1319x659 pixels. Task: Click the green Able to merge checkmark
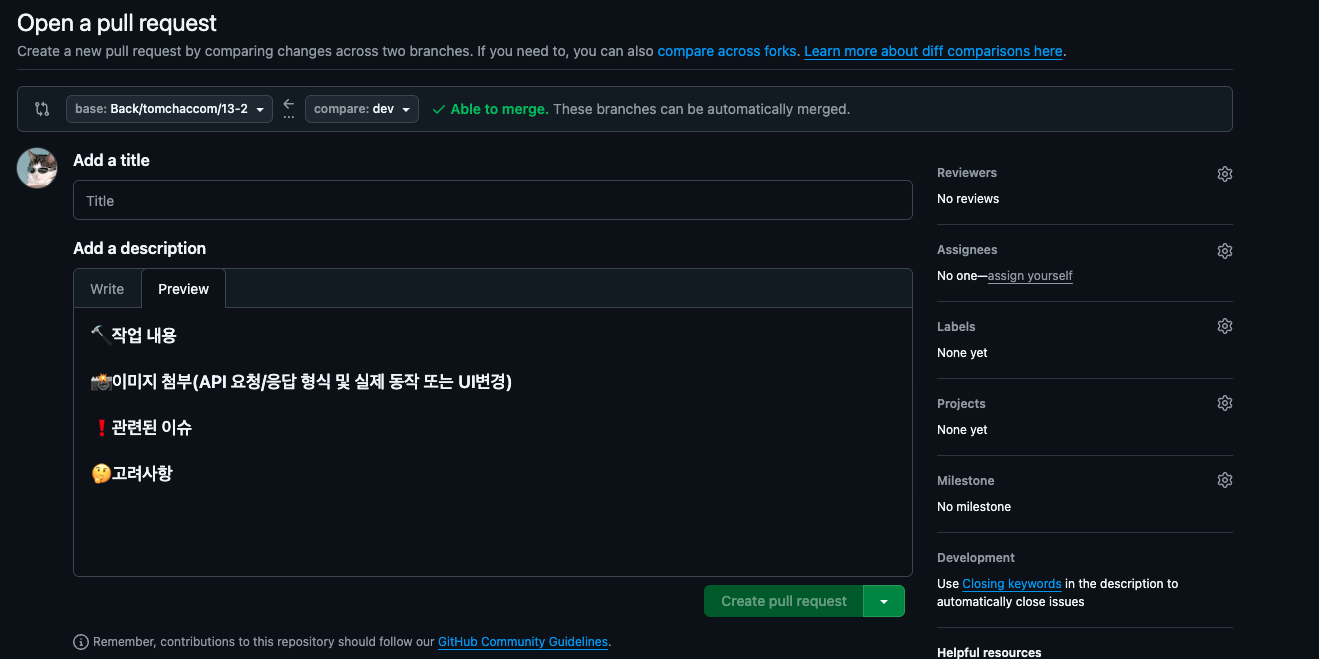(x=439, y=109)
